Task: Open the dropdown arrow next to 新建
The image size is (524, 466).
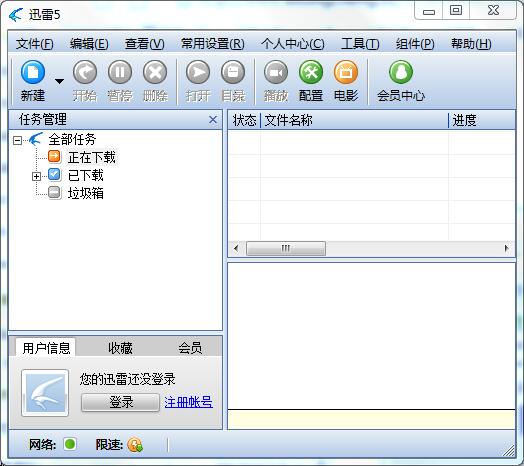Action: click(59, 81)
